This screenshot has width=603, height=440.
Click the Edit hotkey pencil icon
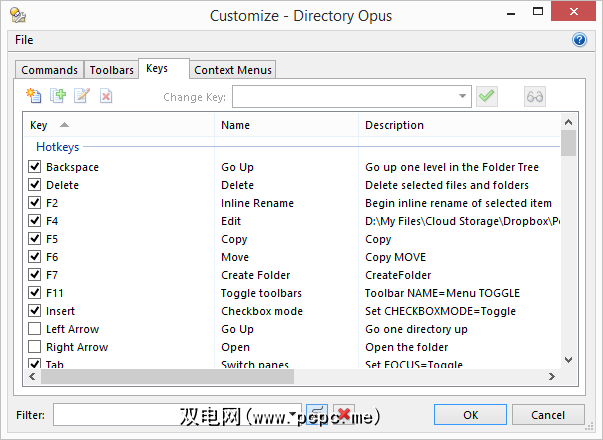82,96
